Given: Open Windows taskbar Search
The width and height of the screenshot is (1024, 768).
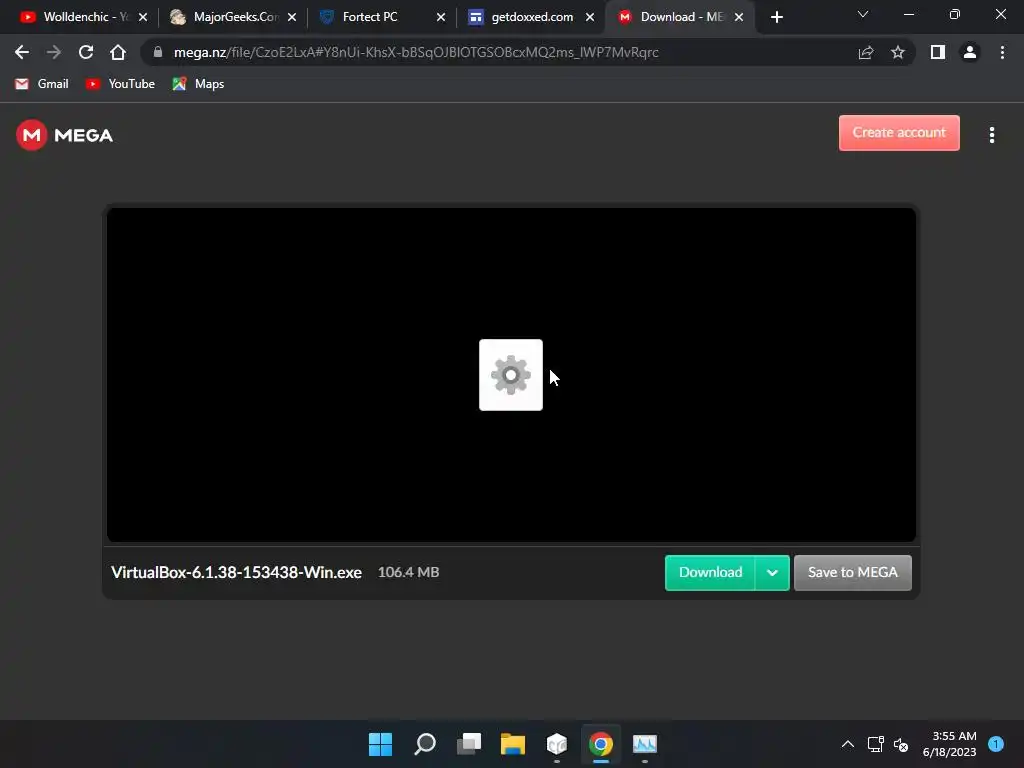Looking at the screenshot, I should coord(424,743).
